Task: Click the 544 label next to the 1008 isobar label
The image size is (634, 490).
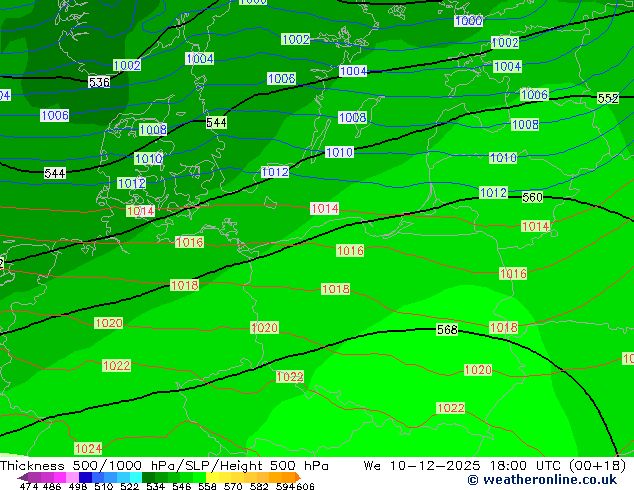Action: coord(216,122)
